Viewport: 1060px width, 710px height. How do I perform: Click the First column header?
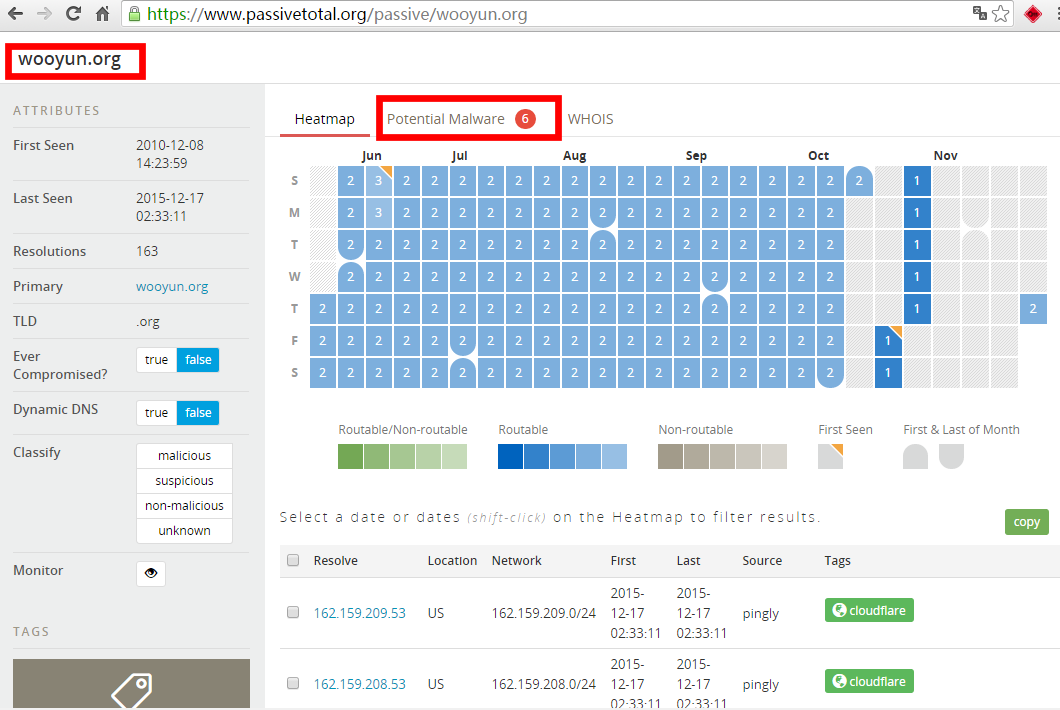(x=623, y=561)
